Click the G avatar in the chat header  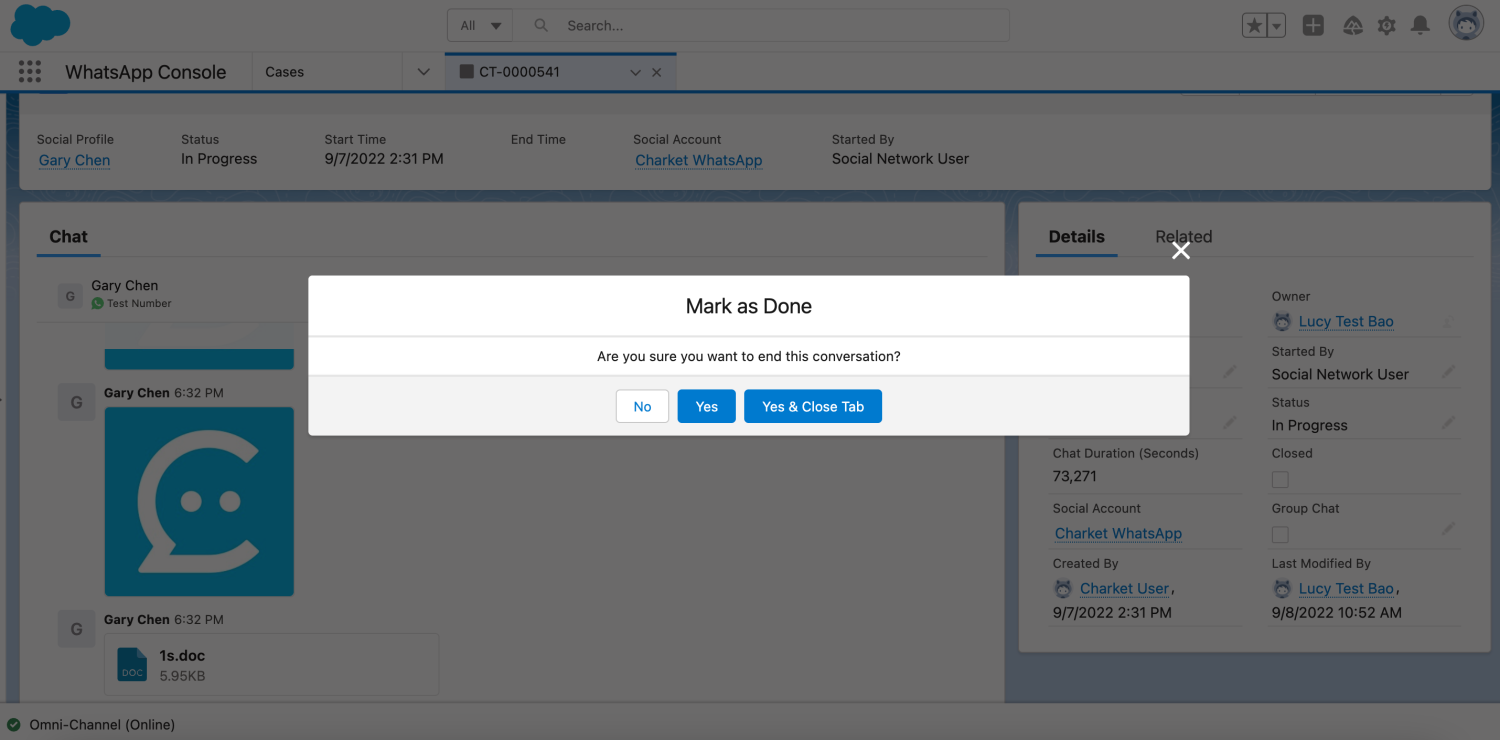point(69,295)
